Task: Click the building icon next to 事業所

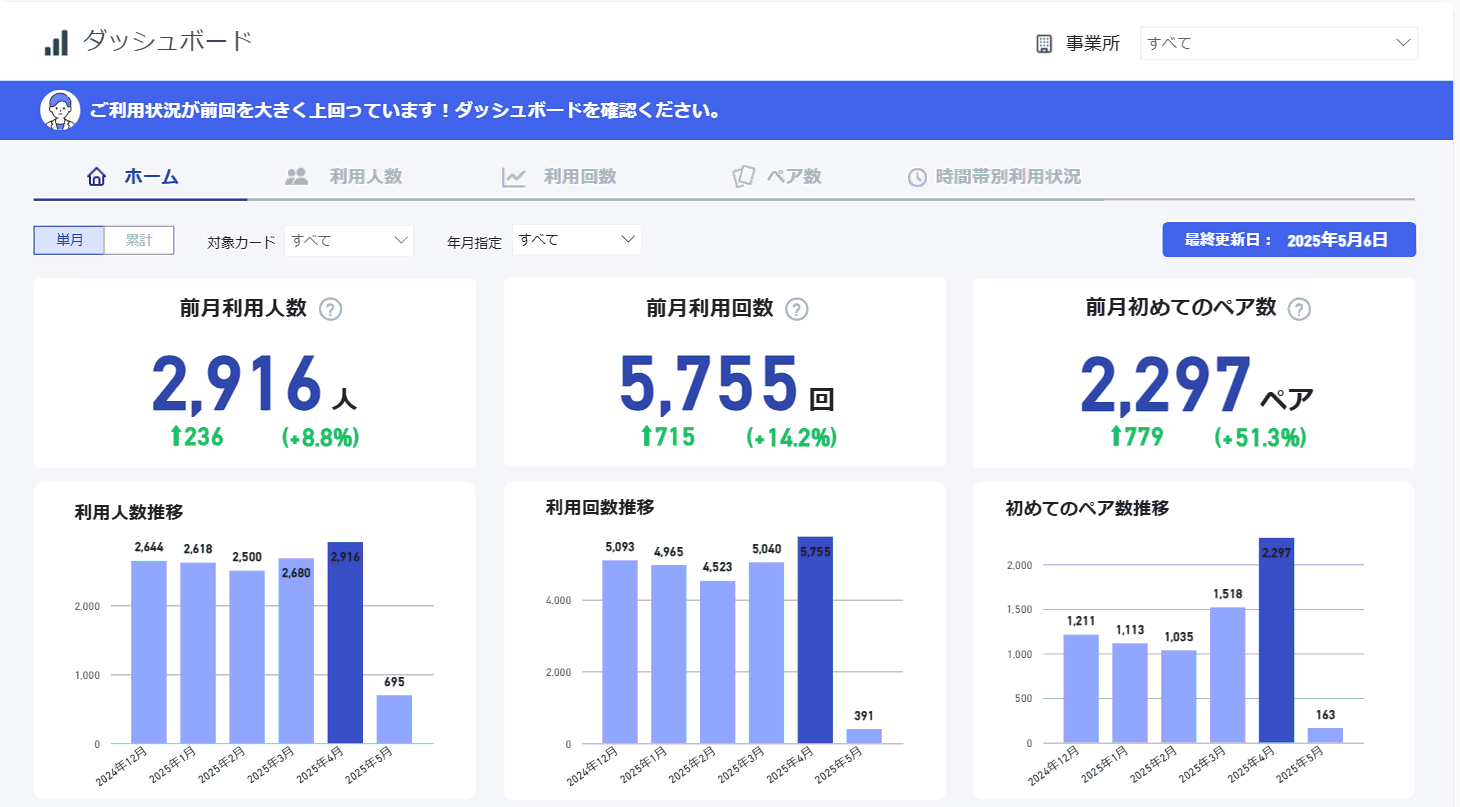Action: tap(1044, 43)
